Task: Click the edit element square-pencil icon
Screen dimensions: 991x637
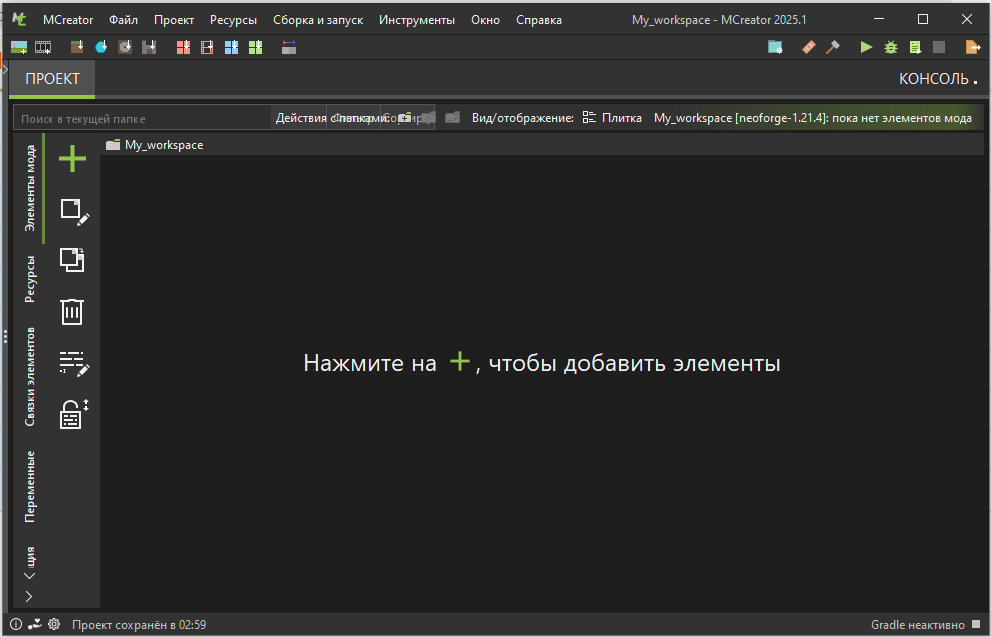Action: click(74, 212)
